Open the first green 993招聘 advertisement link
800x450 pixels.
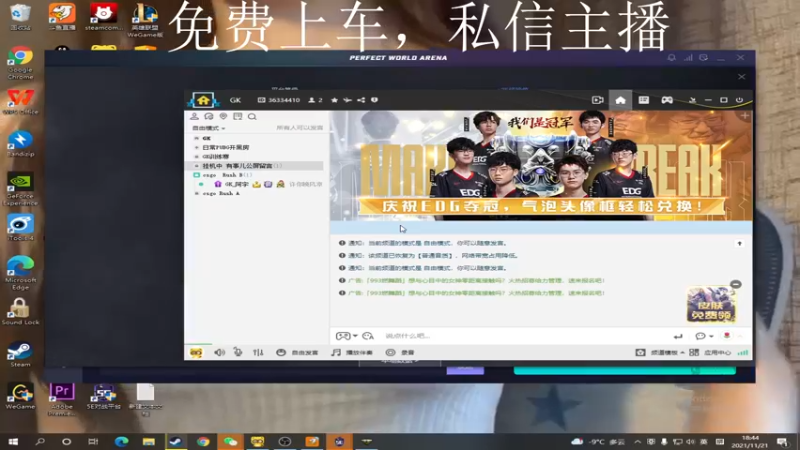point(477,281)
